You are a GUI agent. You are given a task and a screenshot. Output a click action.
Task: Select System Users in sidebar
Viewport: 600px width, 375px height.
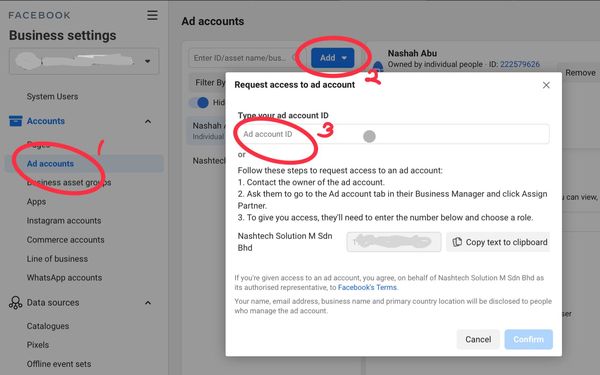(x=52, y=97)
